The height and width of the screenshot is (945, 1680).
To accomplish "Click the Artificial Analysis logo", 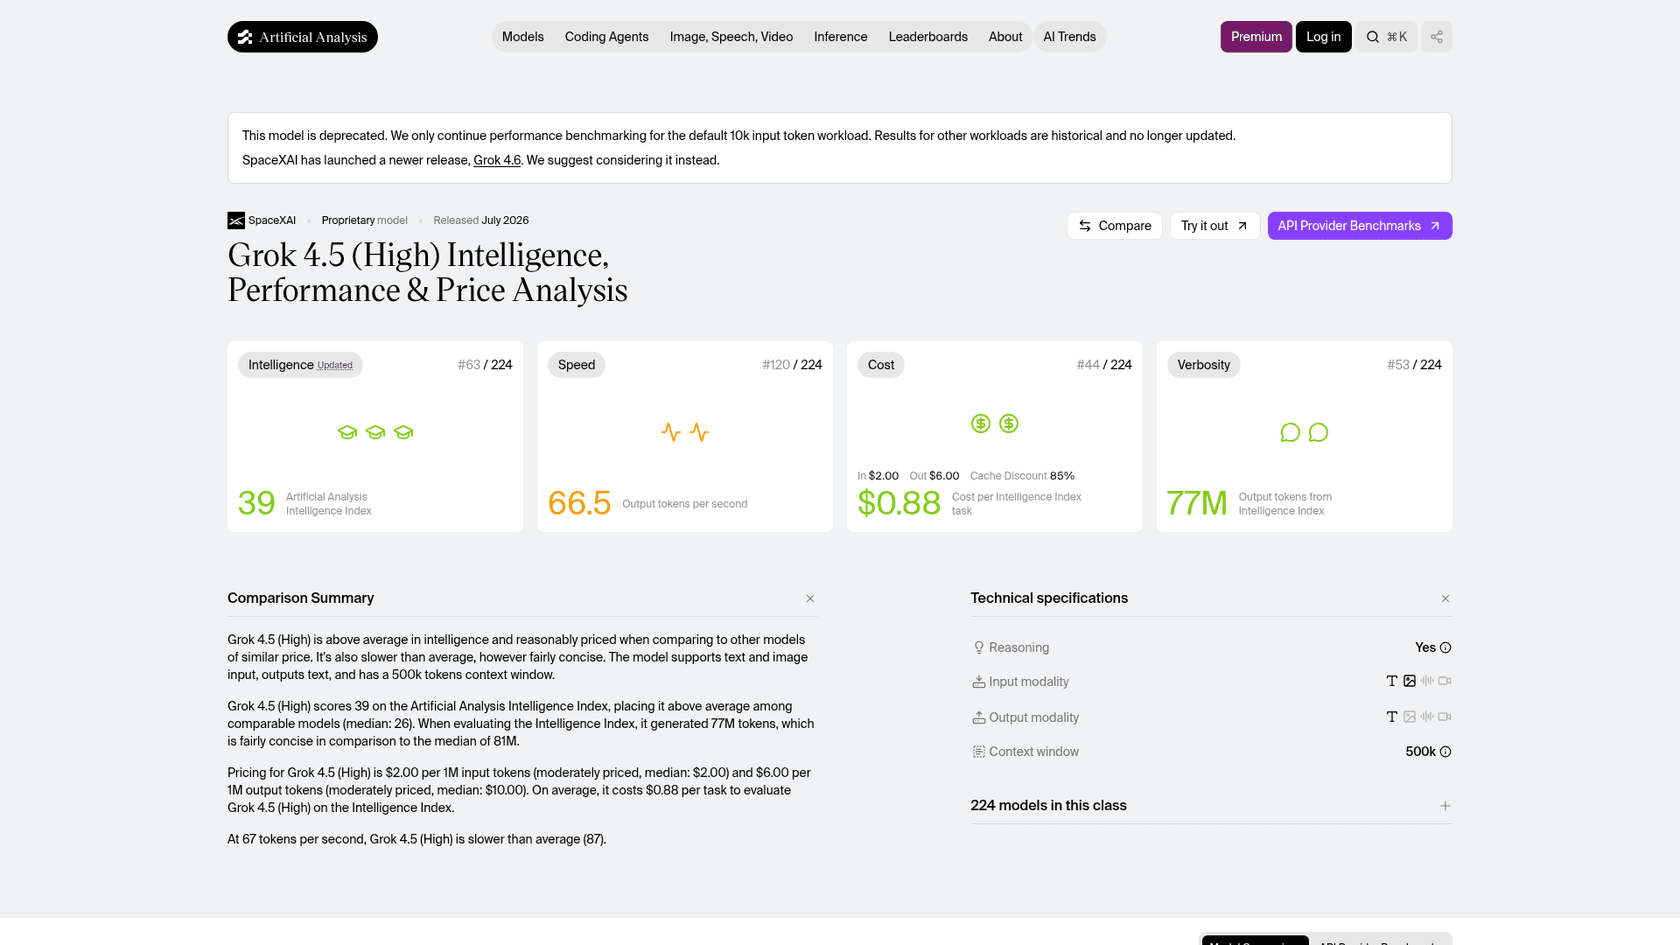I will (302, 37).
